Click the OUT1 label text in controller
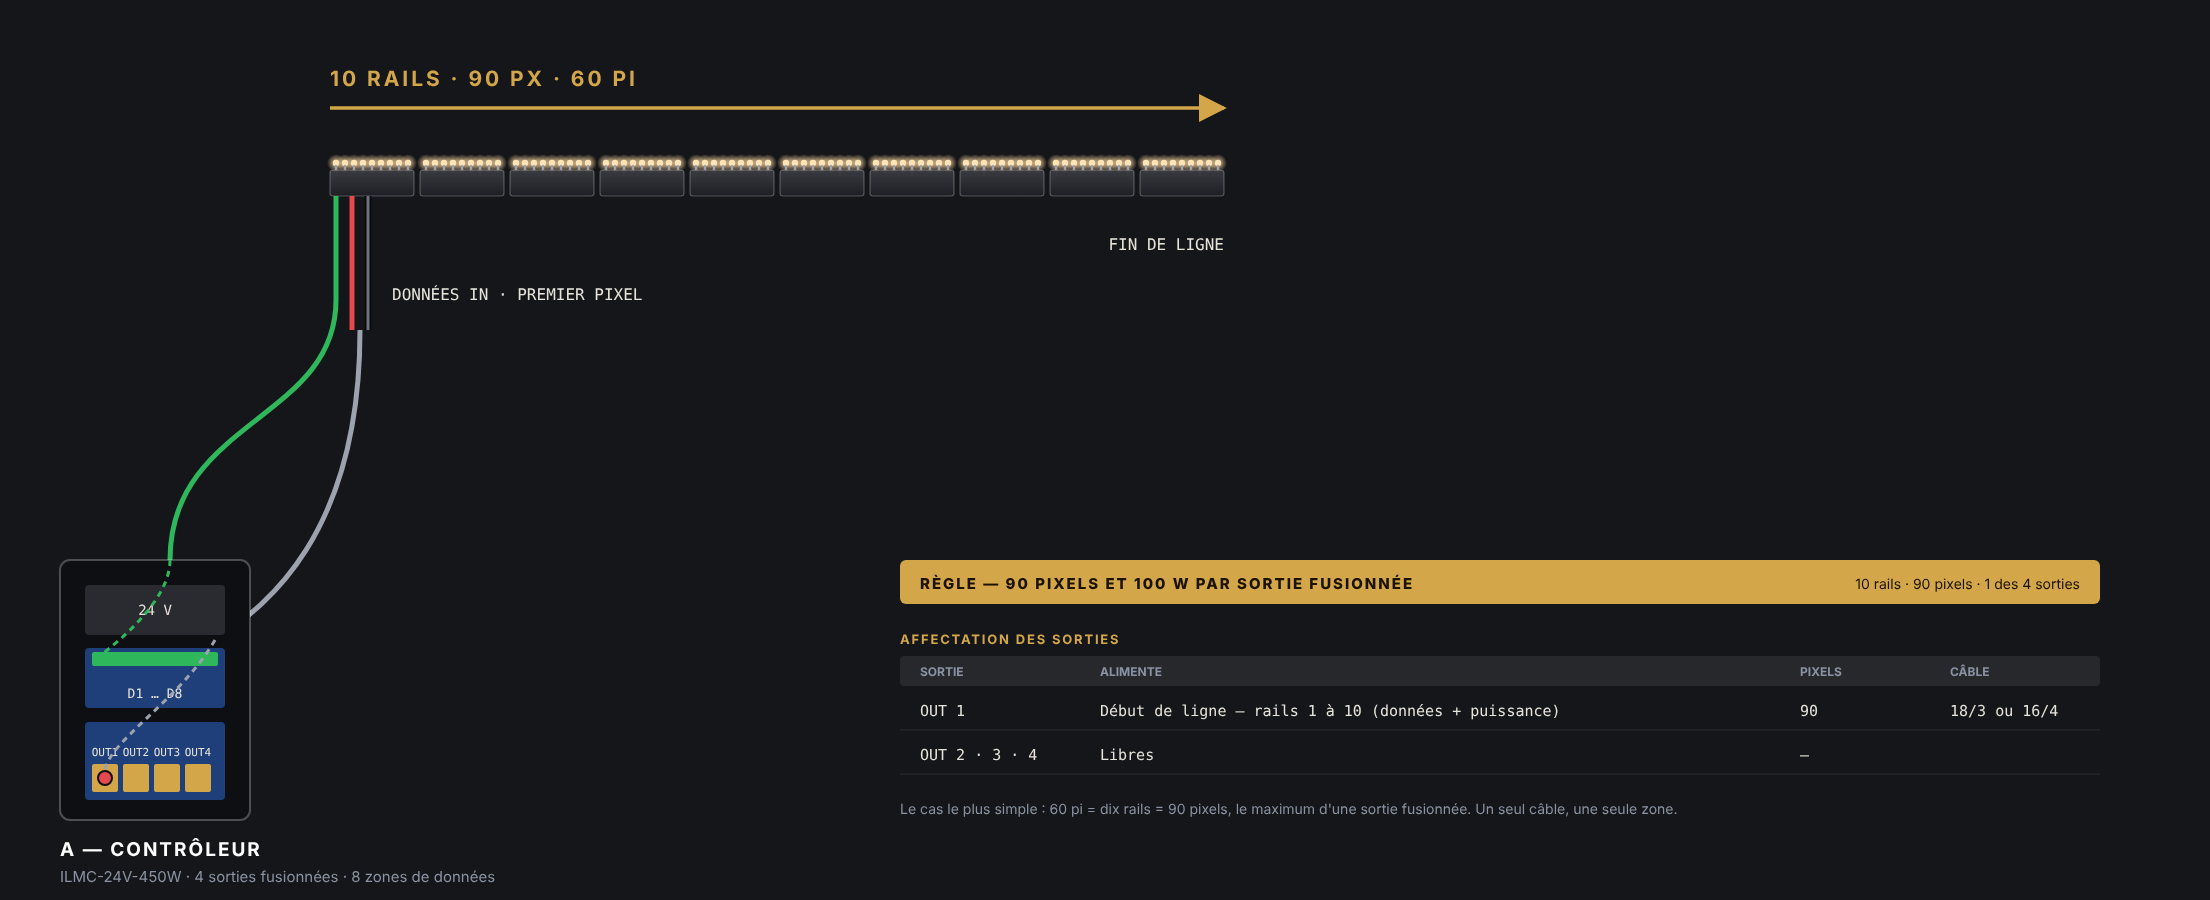The width and height of the screenshot is (2210, 900). point(105,752)
